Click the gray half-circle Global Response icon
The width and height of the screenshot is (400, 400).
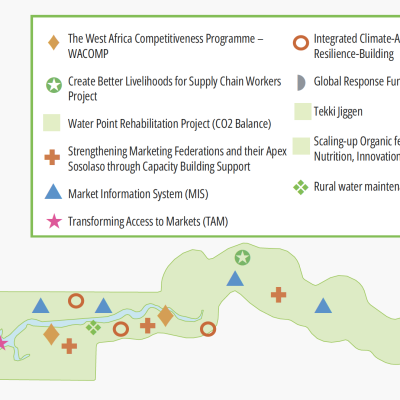tap(301, 83)
